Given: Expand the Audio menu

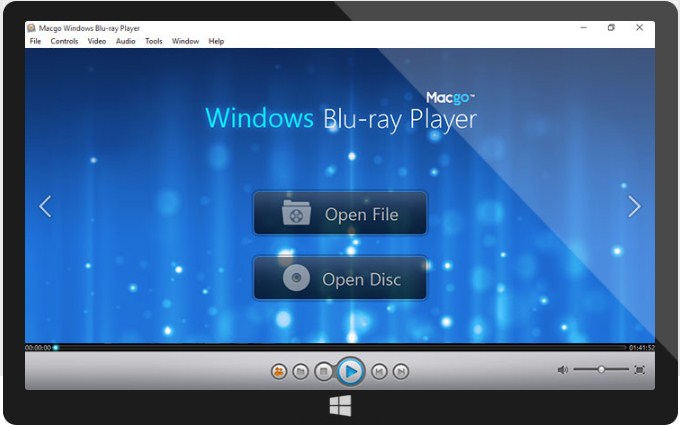Looking at the screenshot, I should coord(125,42).
